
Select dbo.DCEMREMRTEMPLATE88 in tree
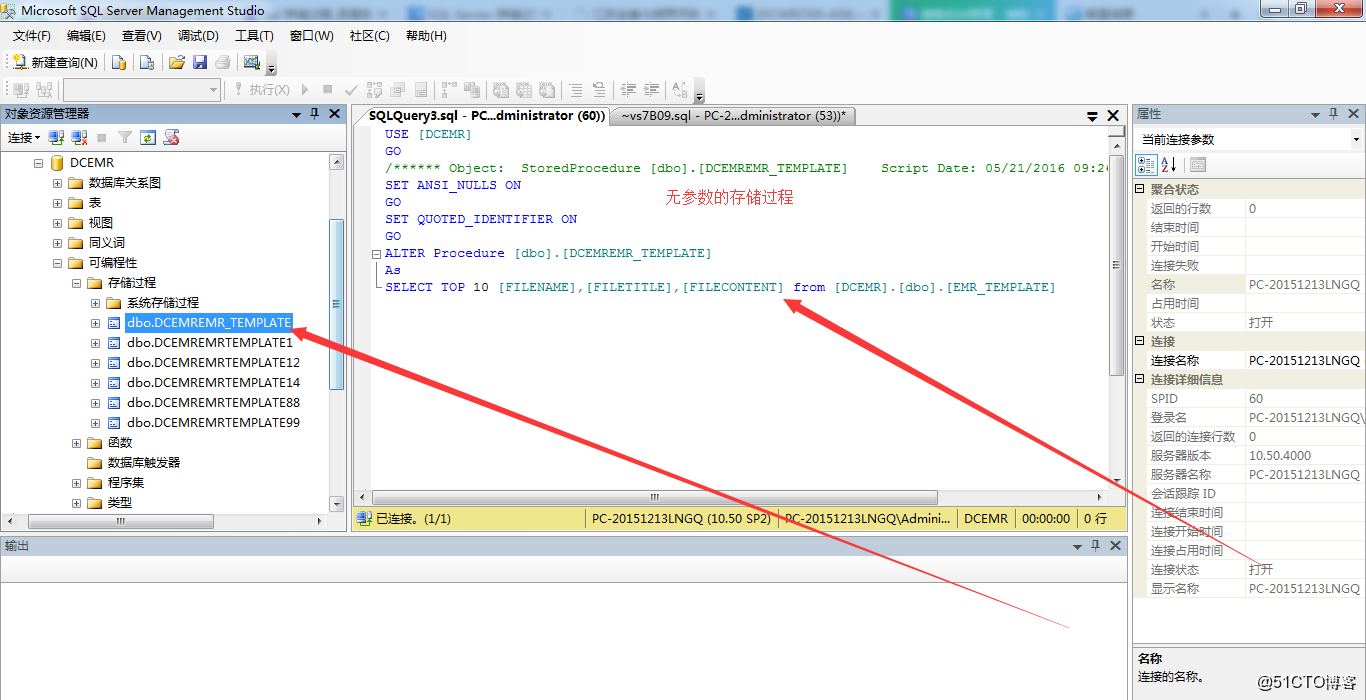click(x=213, y=403)
